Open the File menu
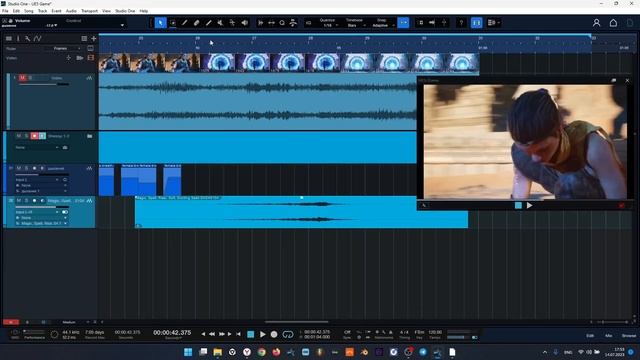The height and width of the screenshot is (360, 640). click(5, 11)
